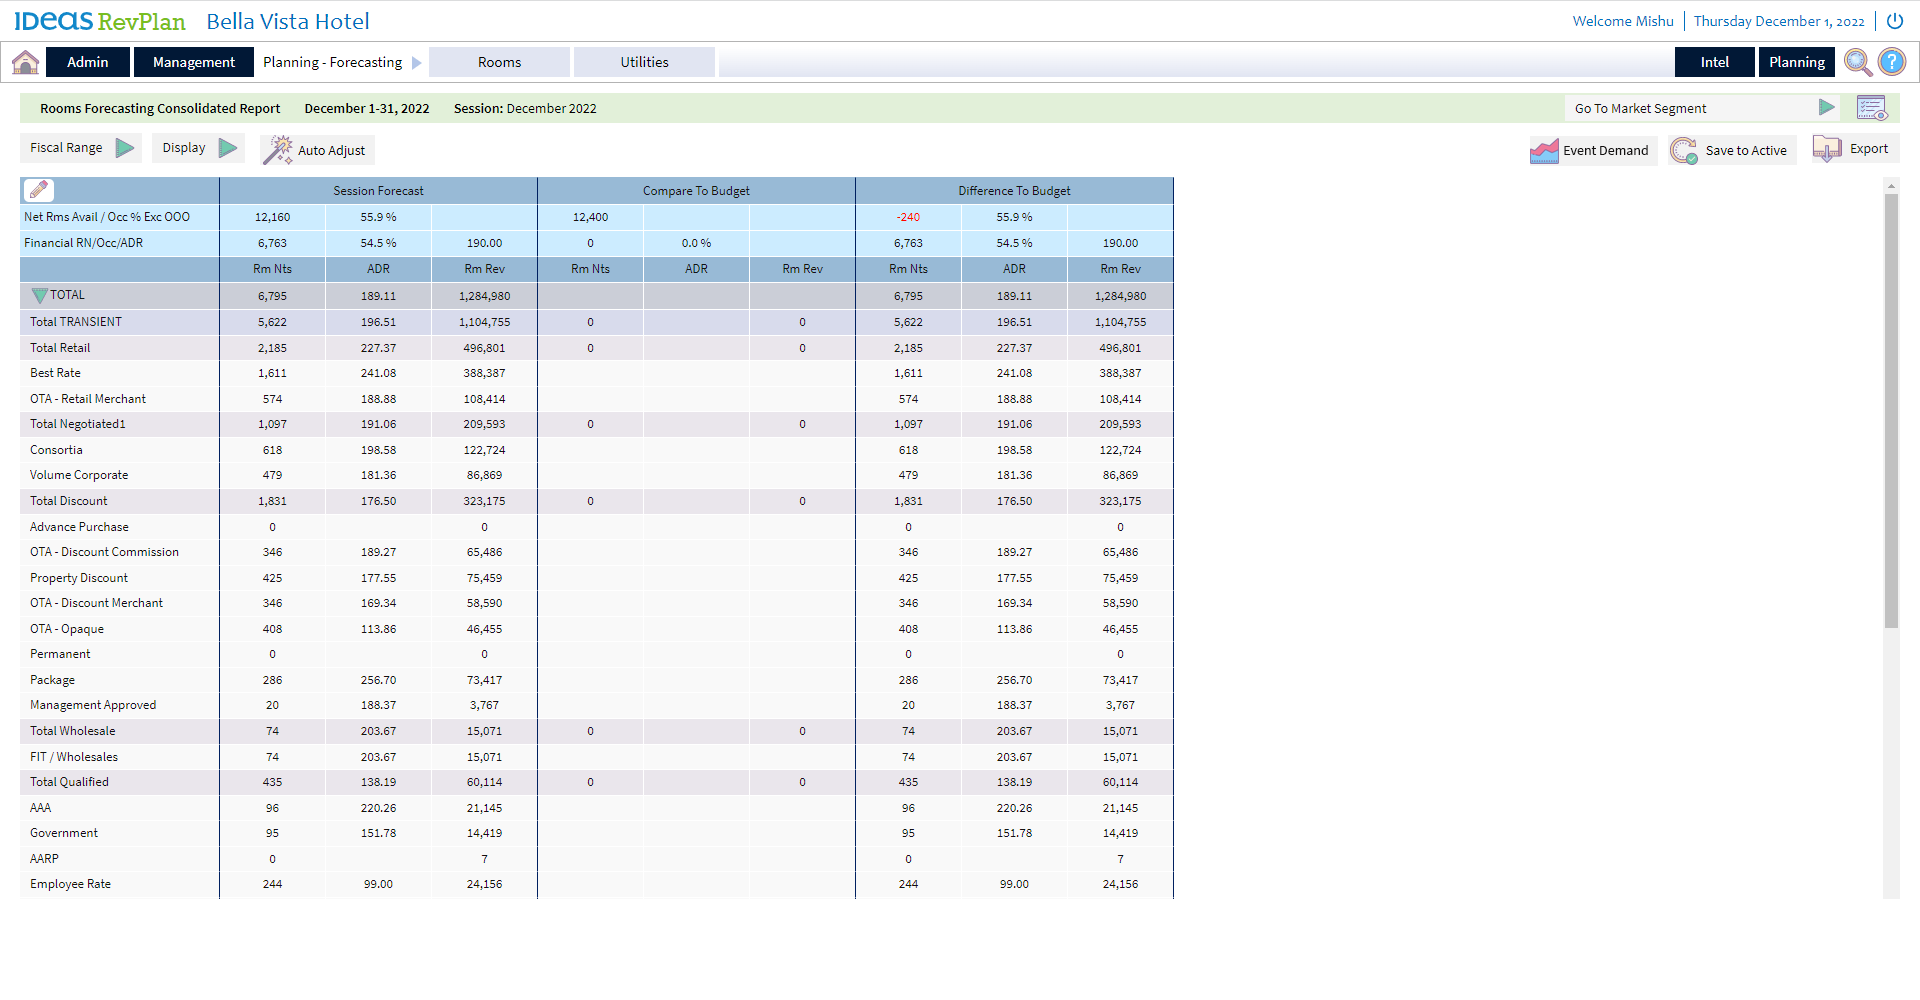Click the Home house icon
1920x1000 pixels.
[25, 62]
